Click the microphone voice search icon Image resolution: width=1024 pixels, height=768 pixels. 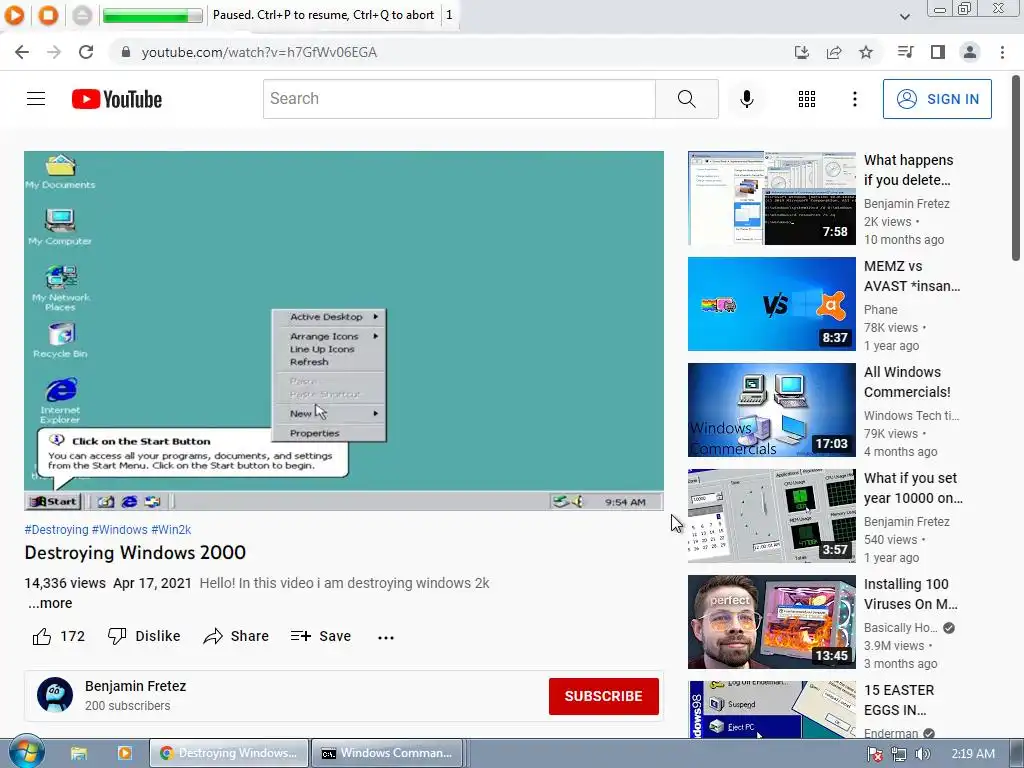pos(746,99)
